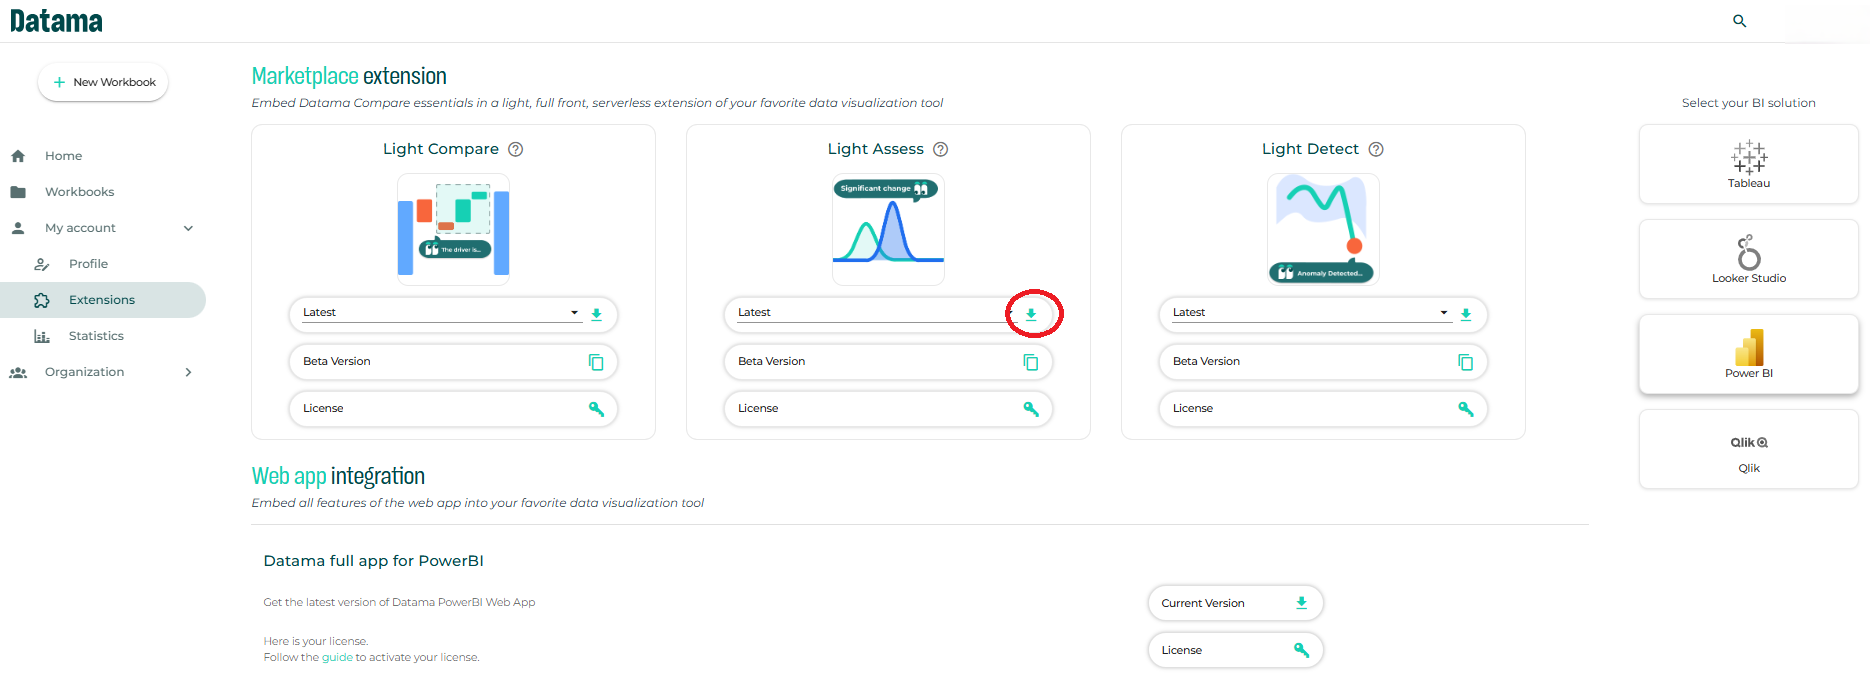The width and height of the screenshot is (1870, 691).
Task: Click the Light Detect card title
Action: coord(1310,149)
